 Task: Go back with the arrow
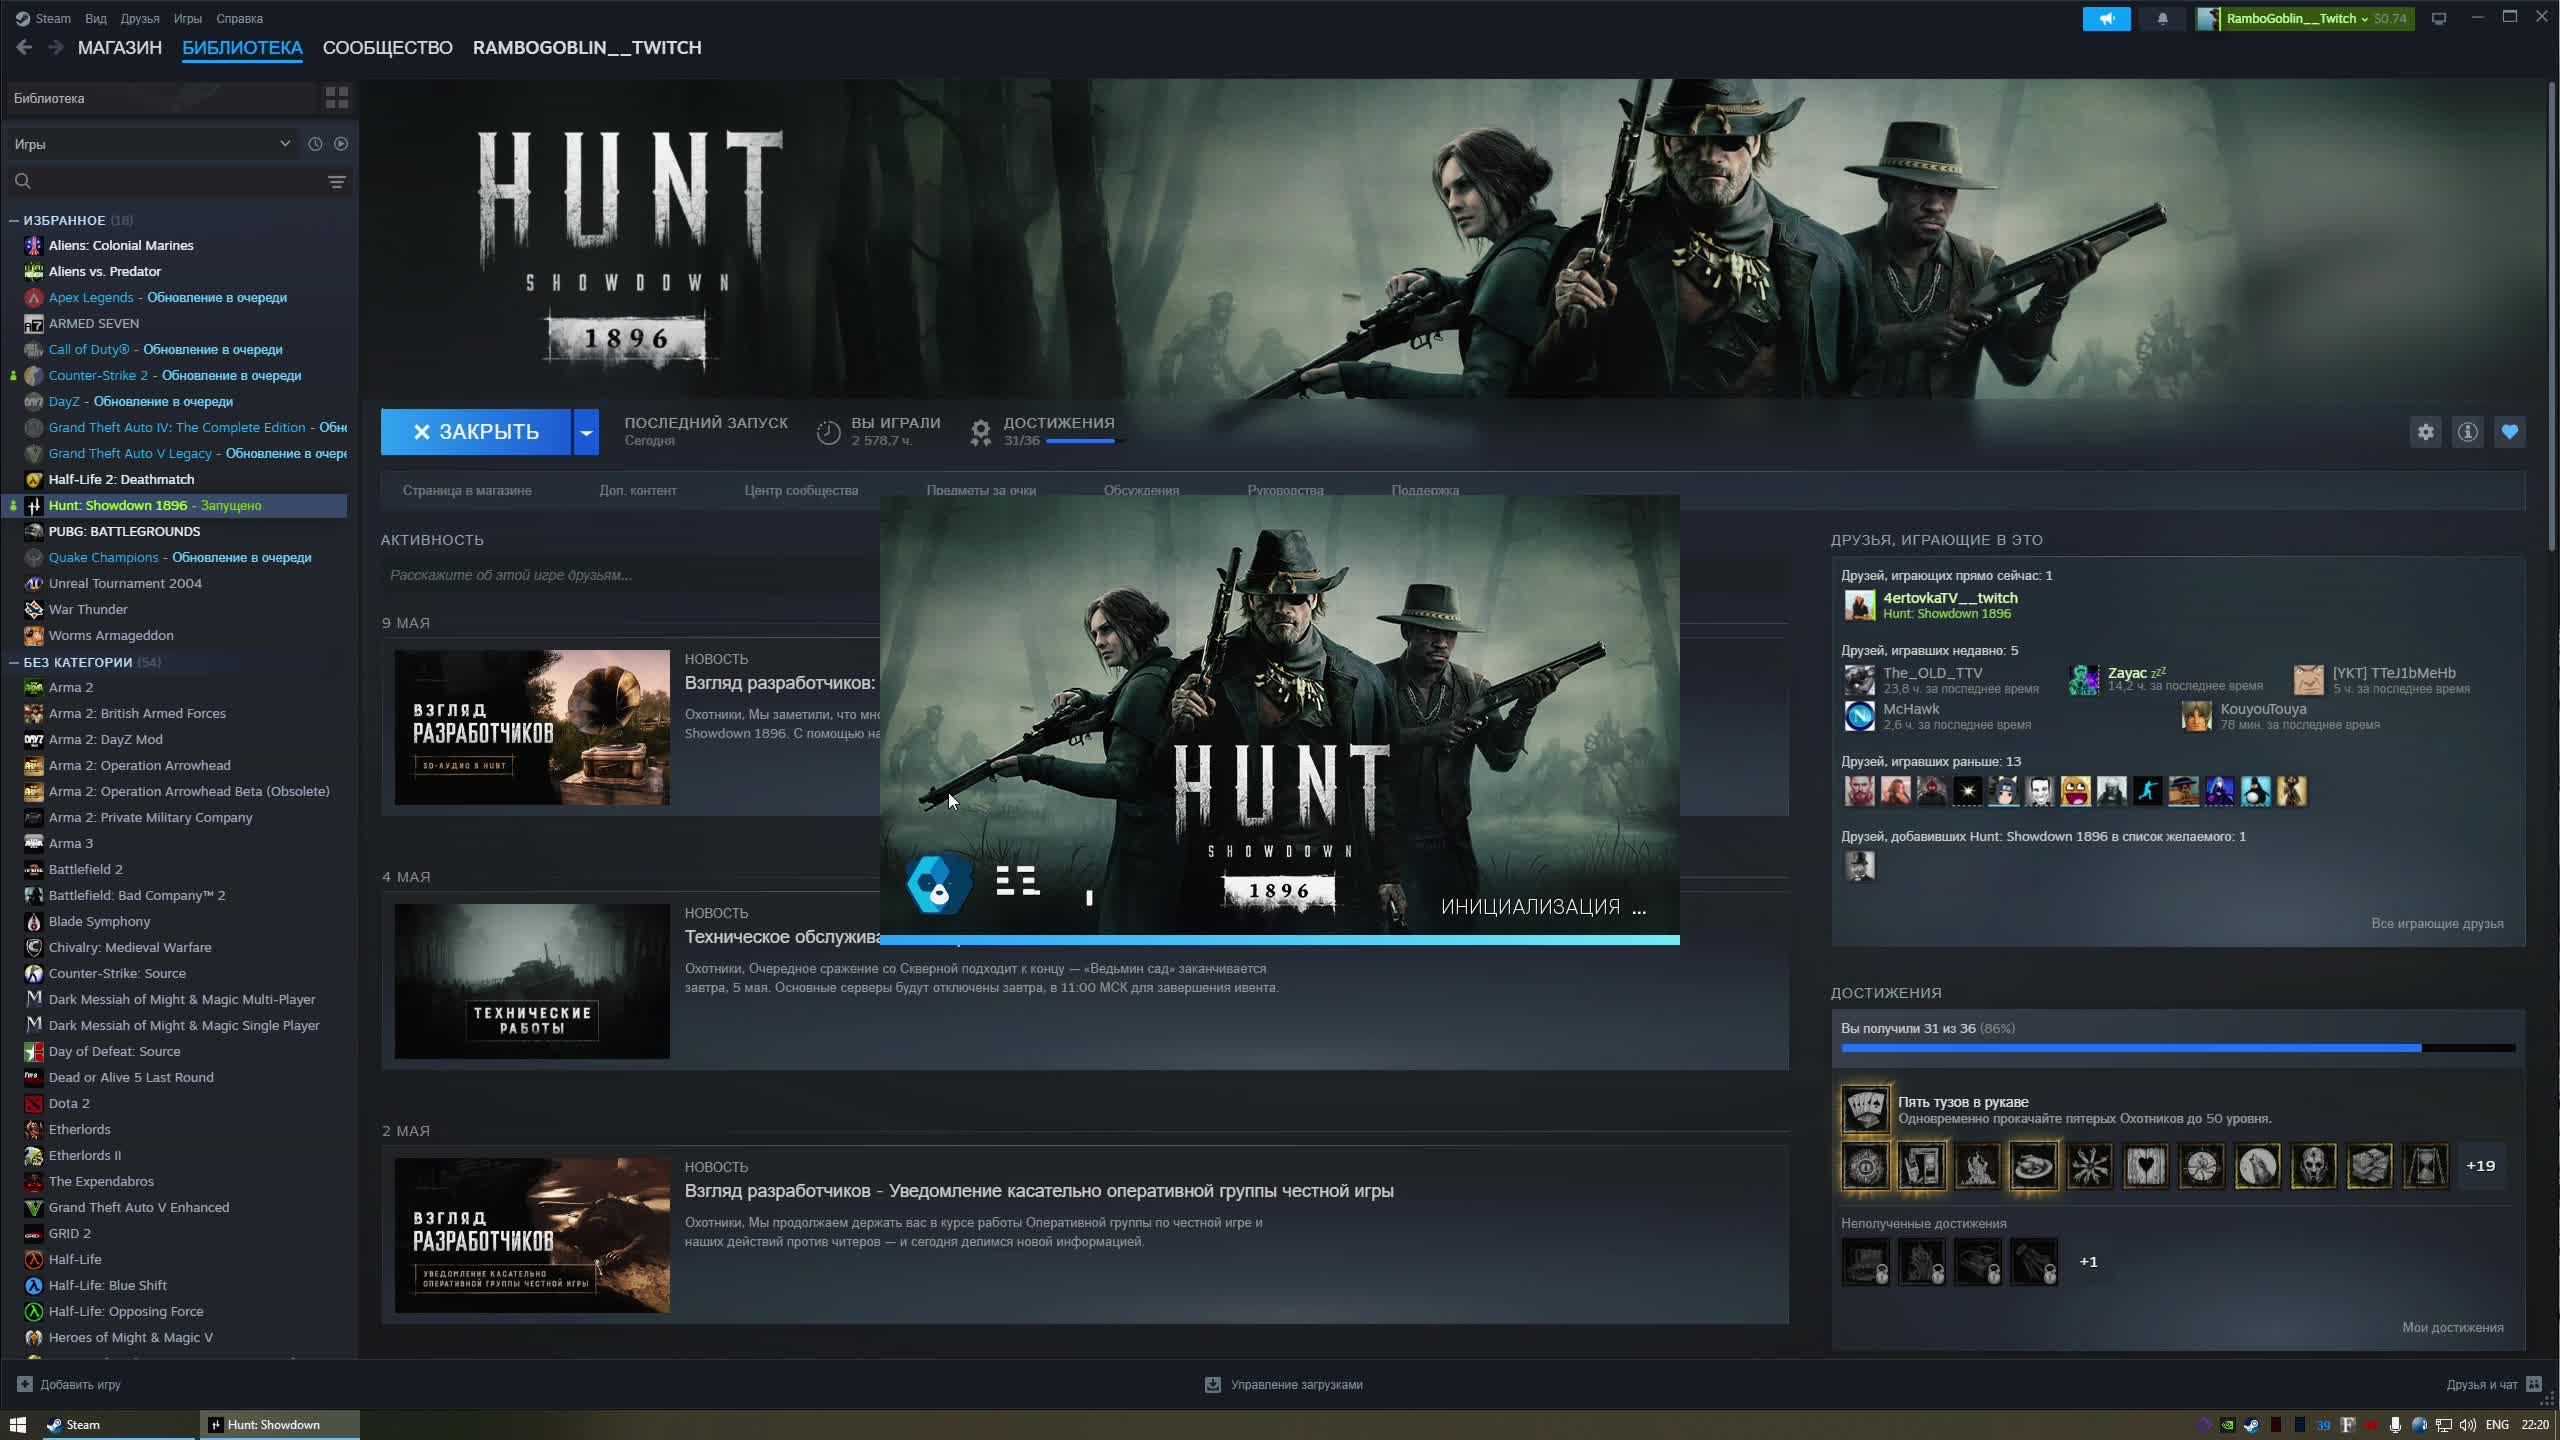coord(24,47)
